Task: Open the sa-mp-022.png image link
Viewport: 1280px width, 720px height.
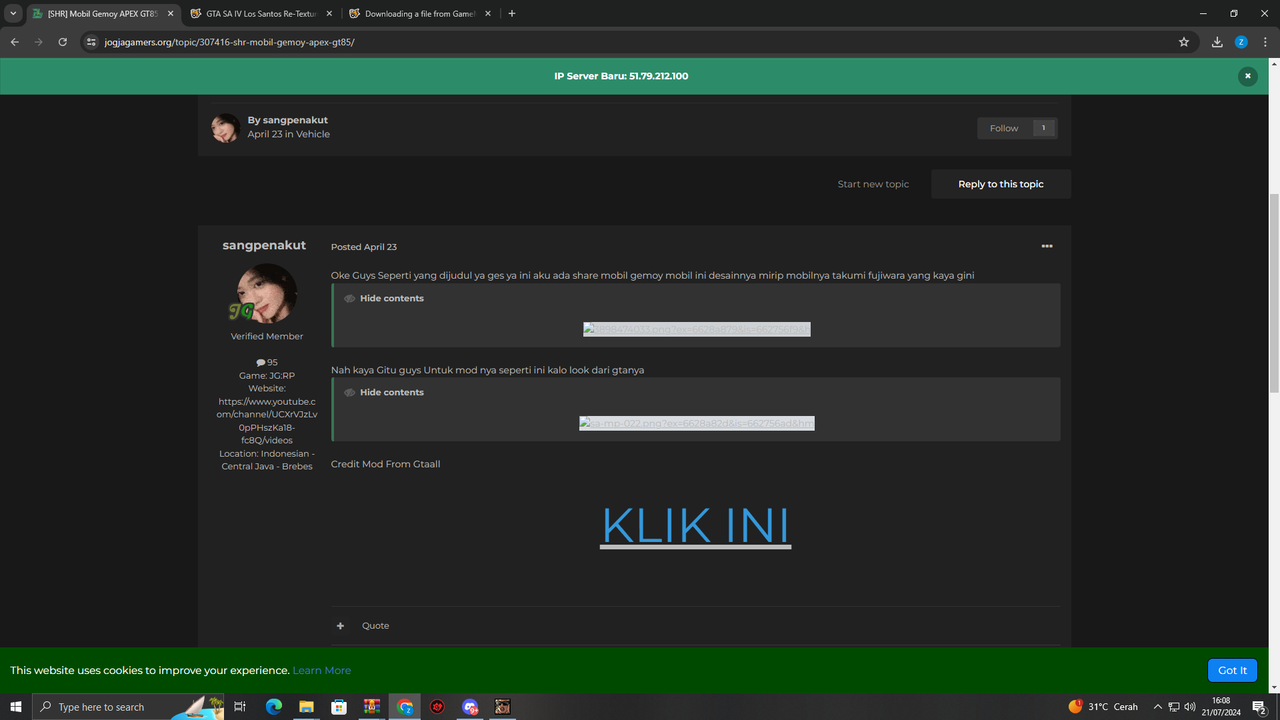Action: [x=697, y=423]
